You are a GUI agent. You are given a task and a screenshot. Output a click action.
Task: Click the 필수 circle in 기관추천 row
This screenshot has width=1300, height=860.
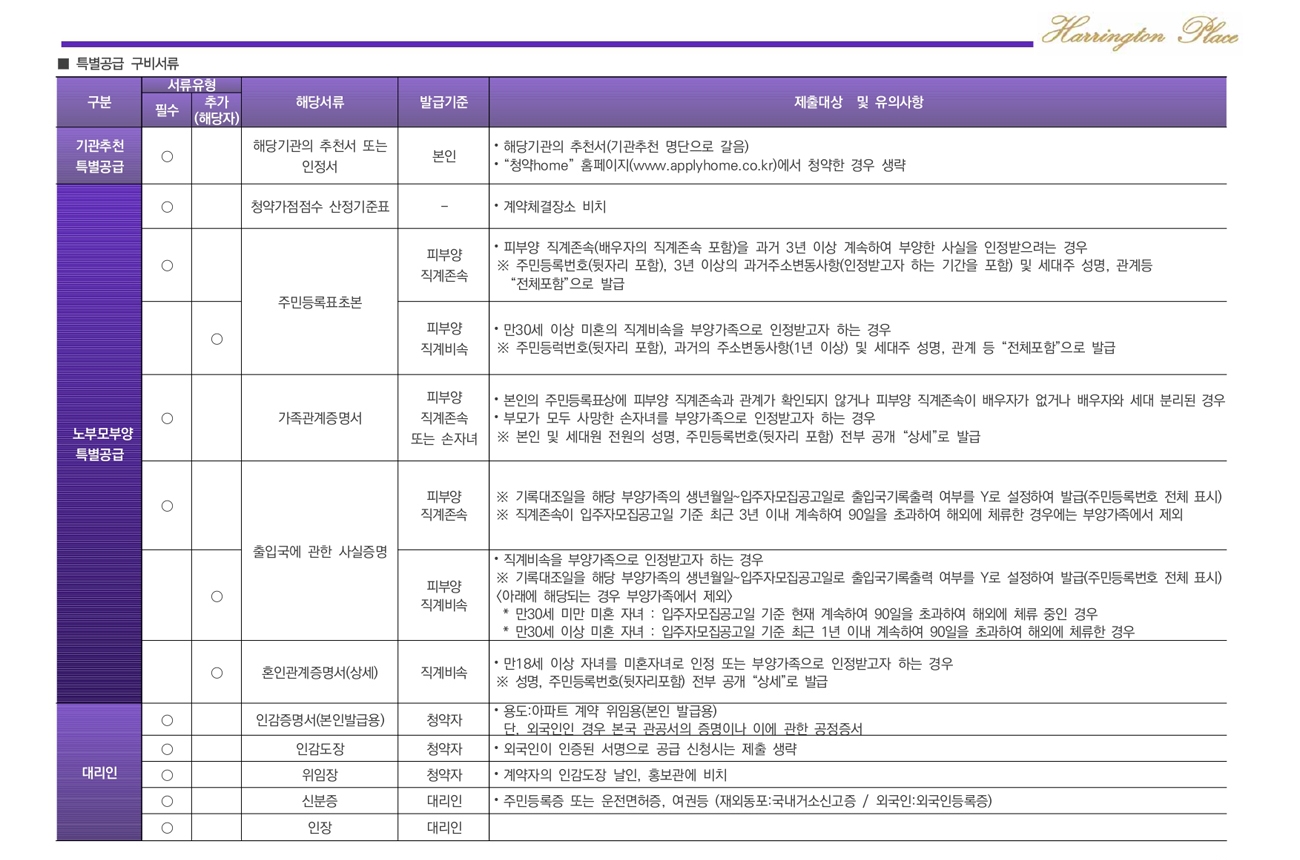[167, 156]
